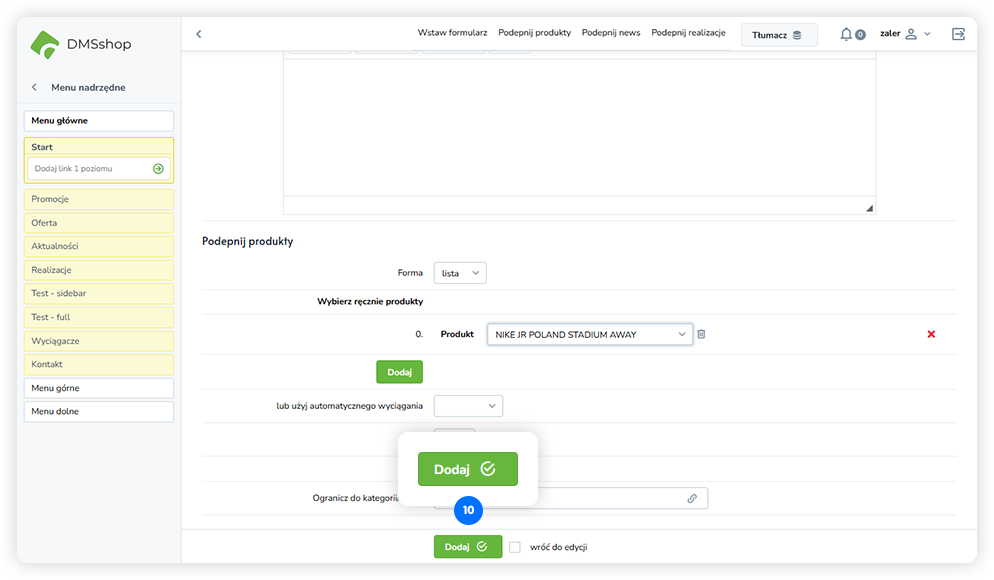Collapse panel with top back arrow

(x=198, y=34)
